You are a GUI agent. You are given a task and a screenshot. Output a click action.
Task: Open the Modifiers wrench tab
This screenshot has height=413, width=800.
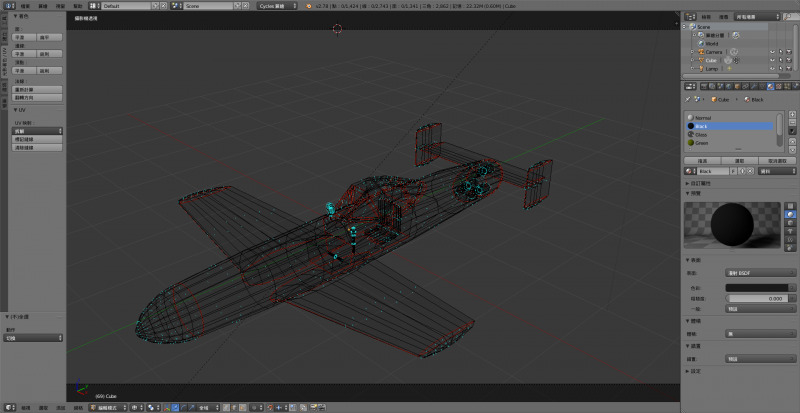tap(754, 87)
